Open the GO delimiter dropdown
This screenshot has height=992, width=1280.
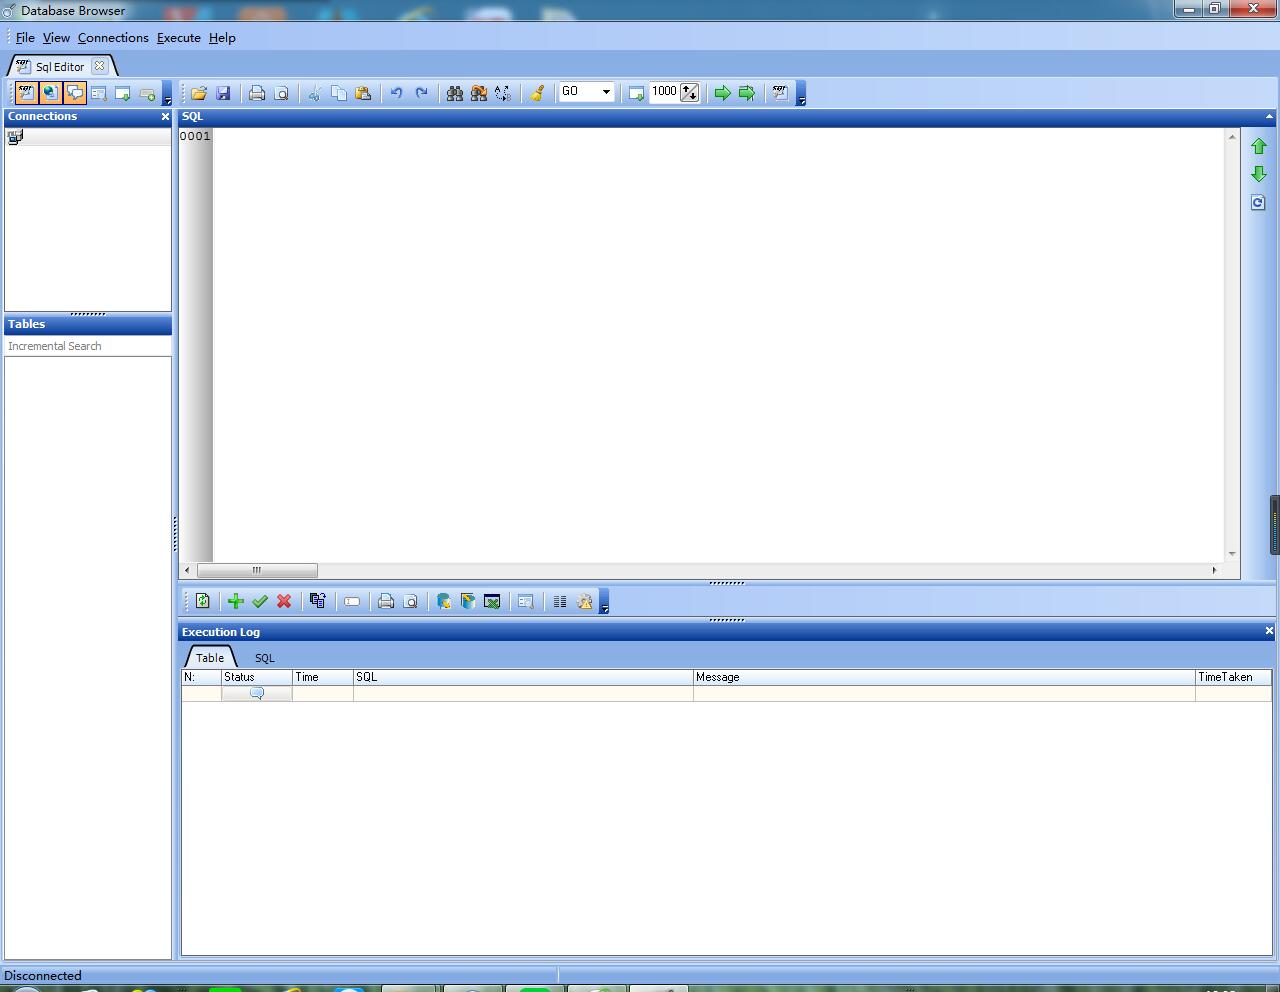pos(606,92)
